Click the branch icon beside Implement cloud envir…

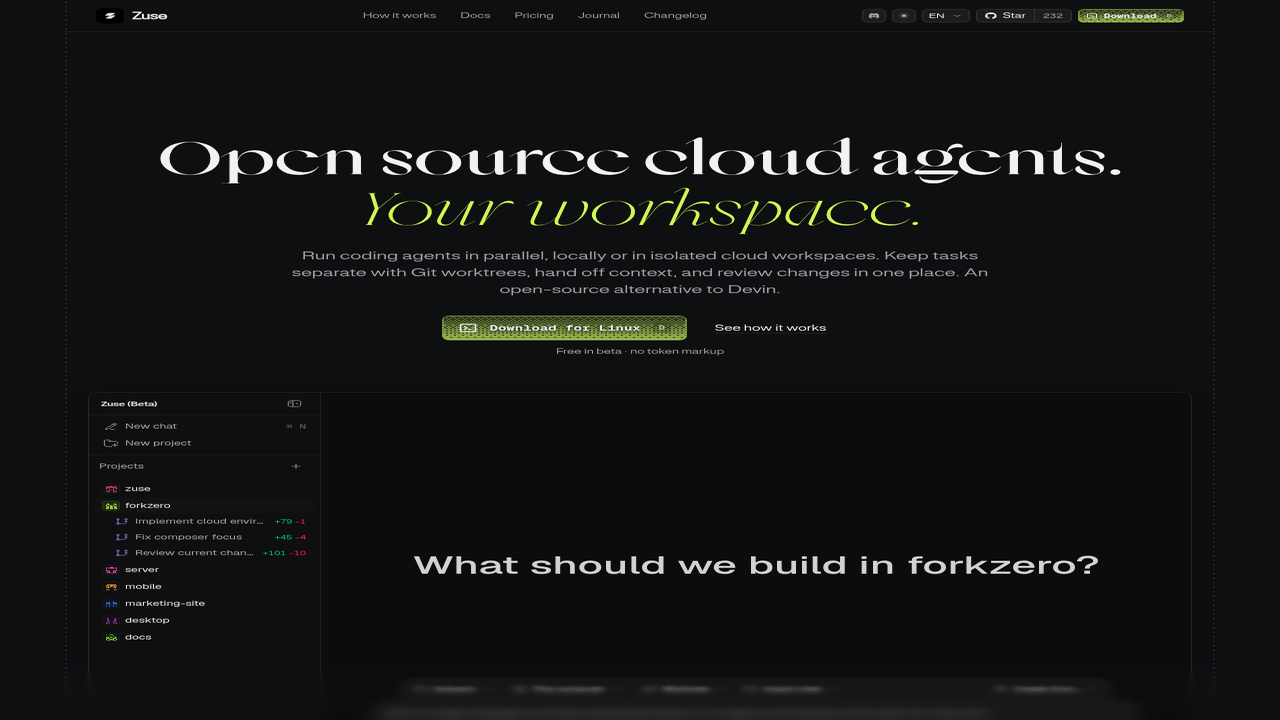[x=121, y=521]
